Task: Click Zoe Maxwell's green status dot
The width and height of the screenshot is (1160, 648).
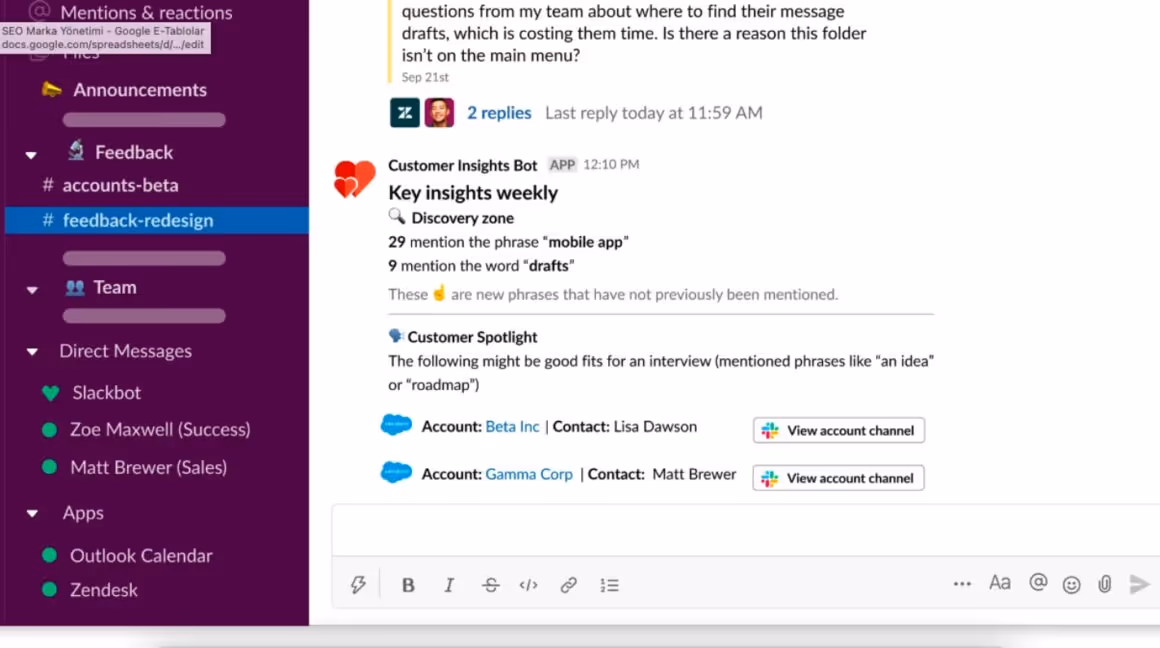Action: pyautogui.click(x=50, y=430)
